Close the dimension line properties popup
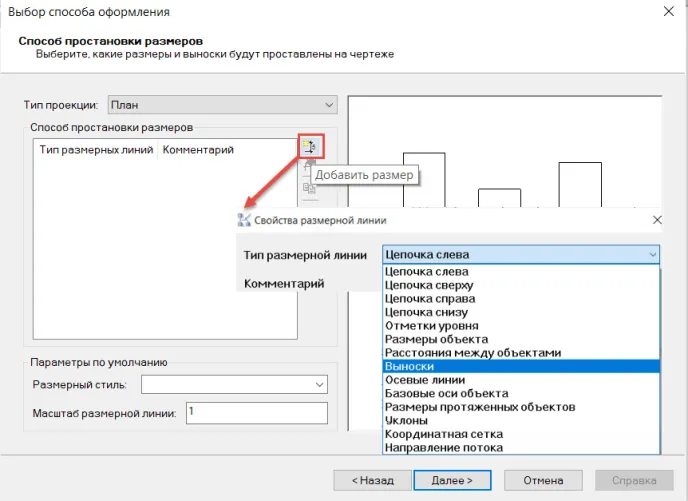This screenshot has width=688, height=501. [x=657, y=220]
